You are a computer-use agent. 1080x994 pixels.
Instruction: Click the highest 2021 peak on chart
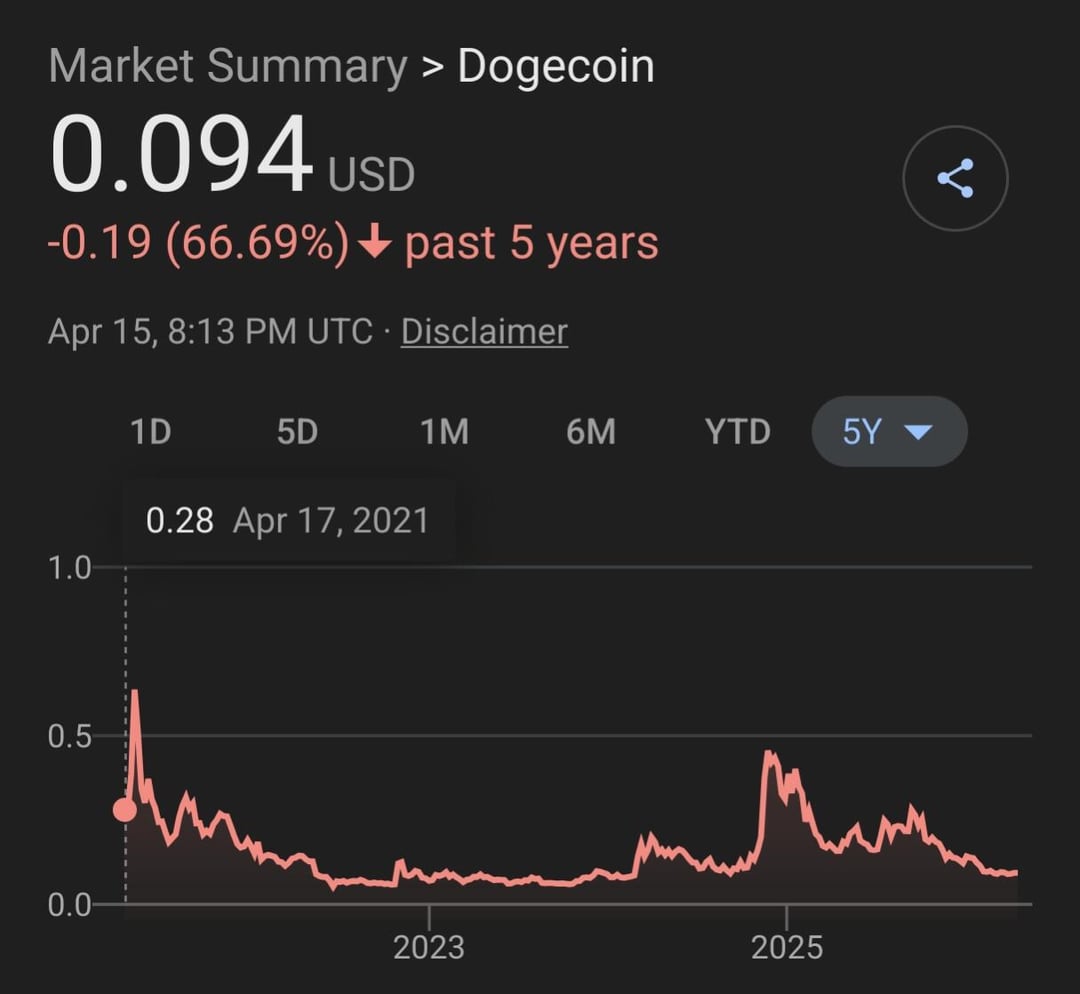tap(134, 691)
